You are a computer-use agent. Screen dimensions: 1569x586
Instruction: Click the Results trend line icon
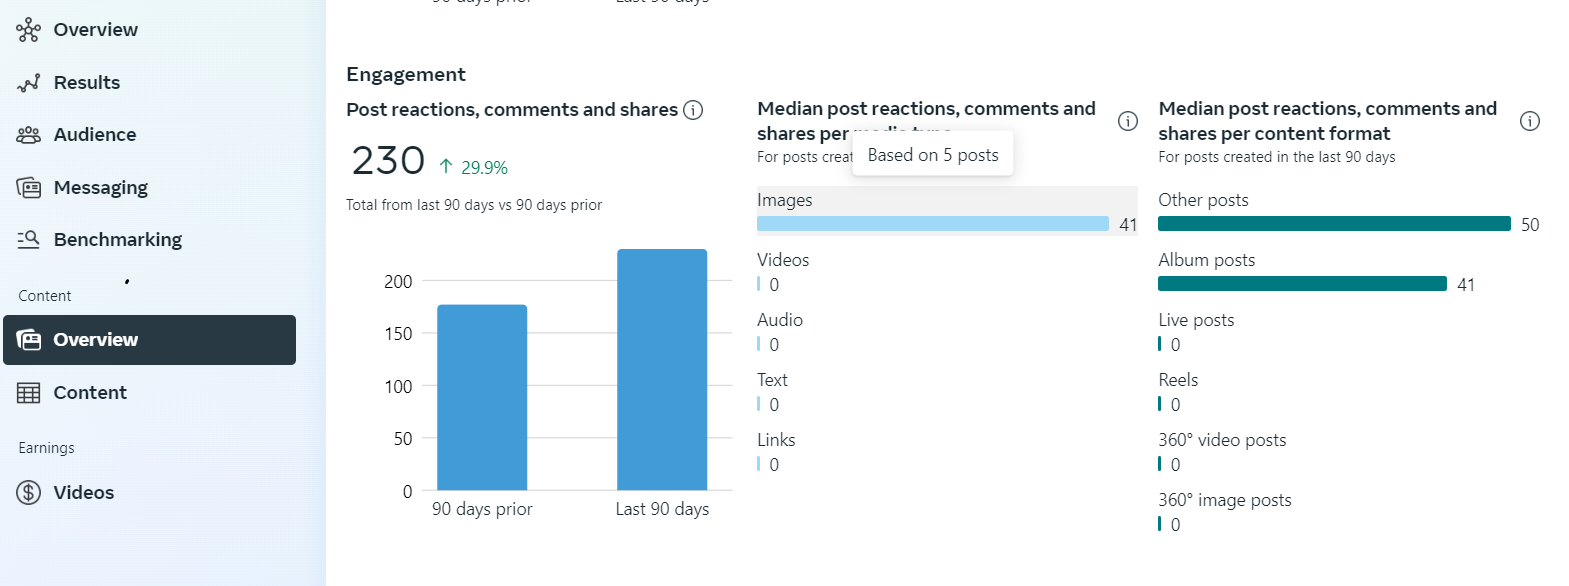tap(28, 83)
